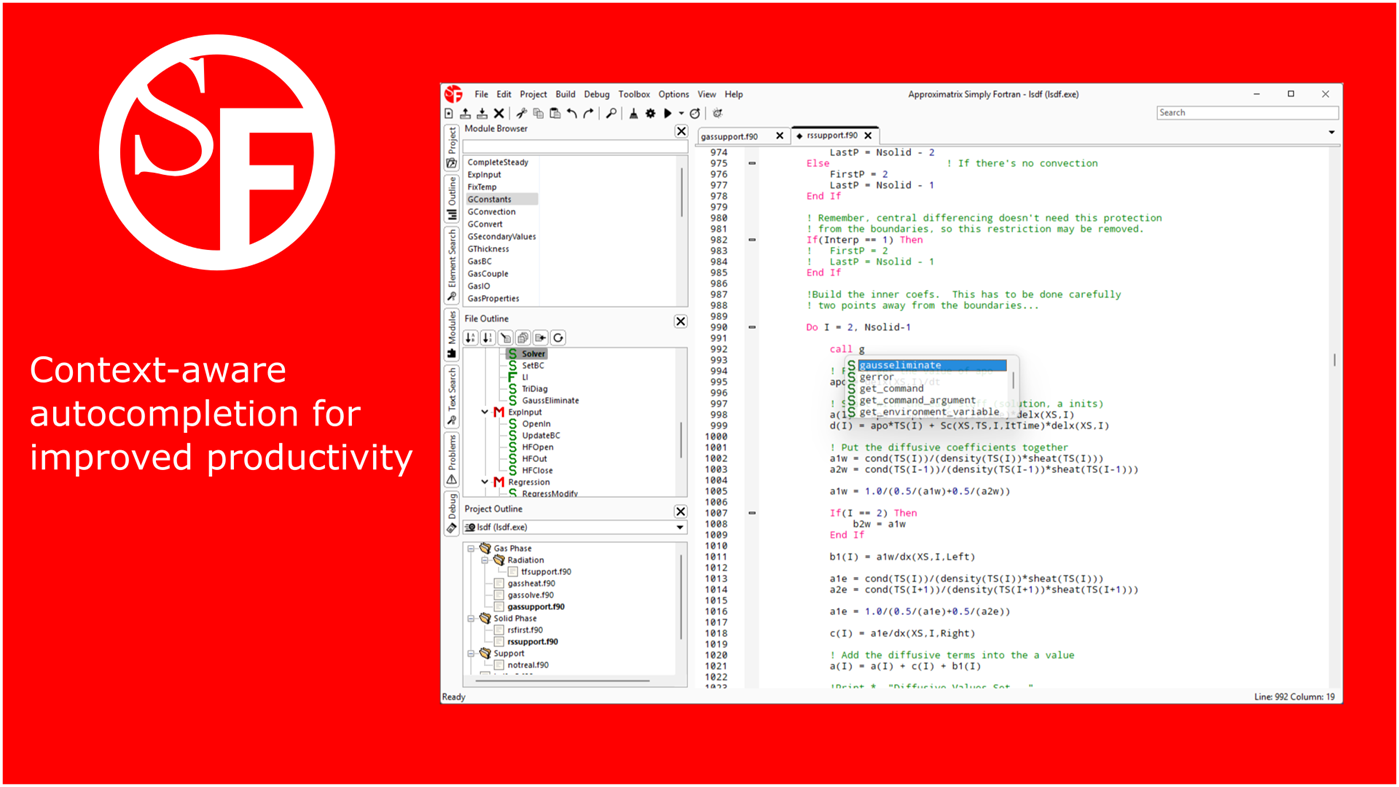This screenshot has width=1399, height=787.
Task: Close the Project Outline panel
Action: pyautogui.click(x=680, y=511)
